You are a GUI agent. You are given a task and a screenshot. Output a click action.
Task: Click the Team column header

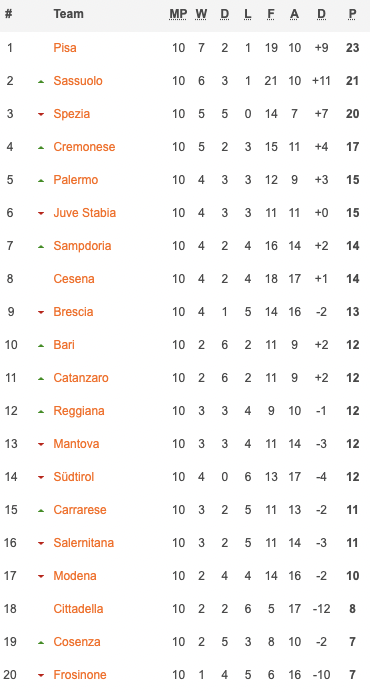click(68, 14)
